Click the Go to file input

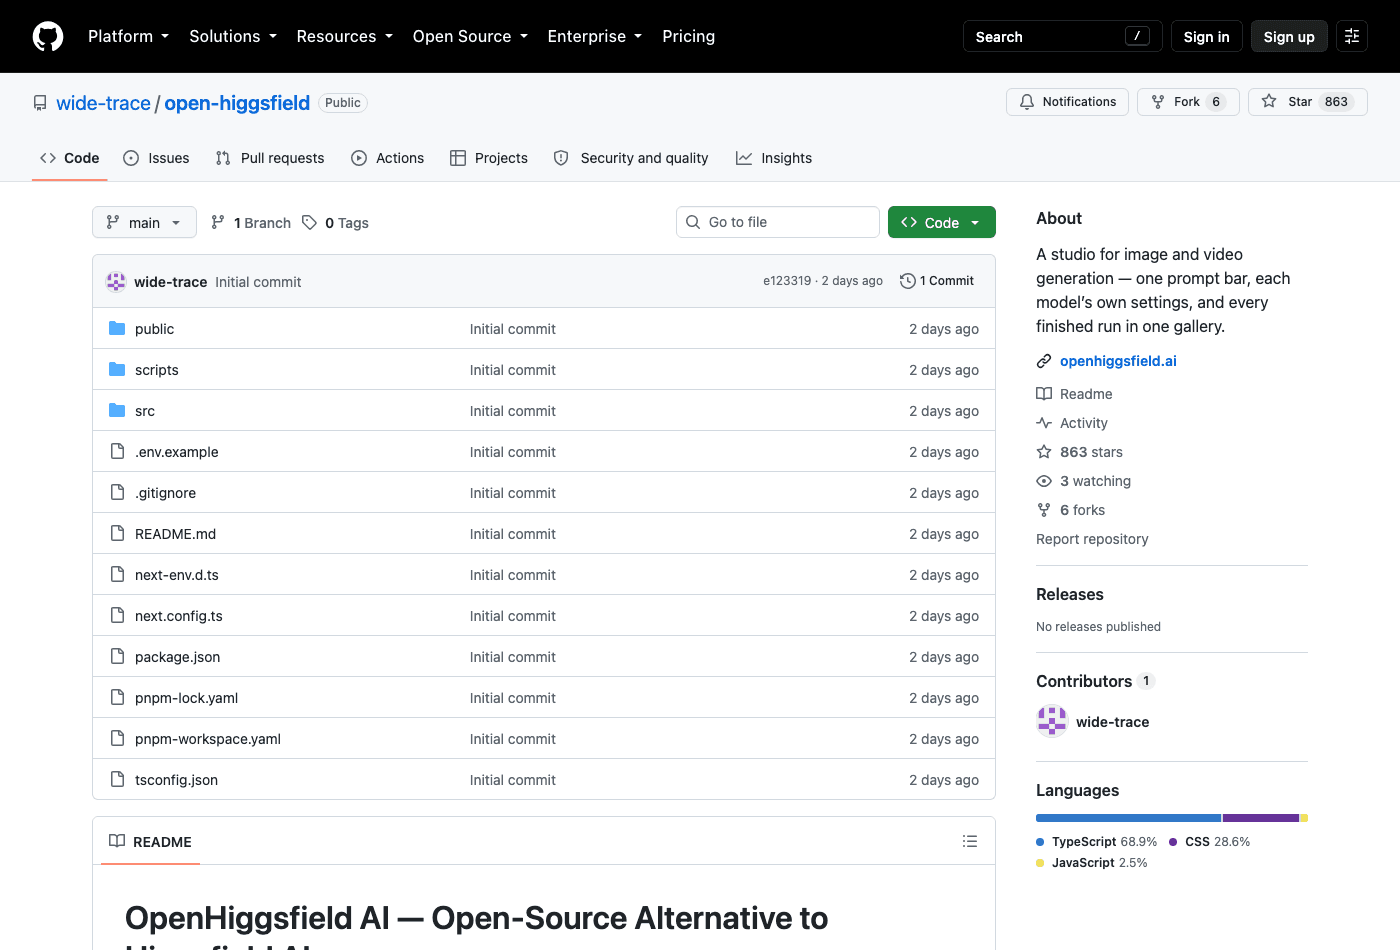778,222
